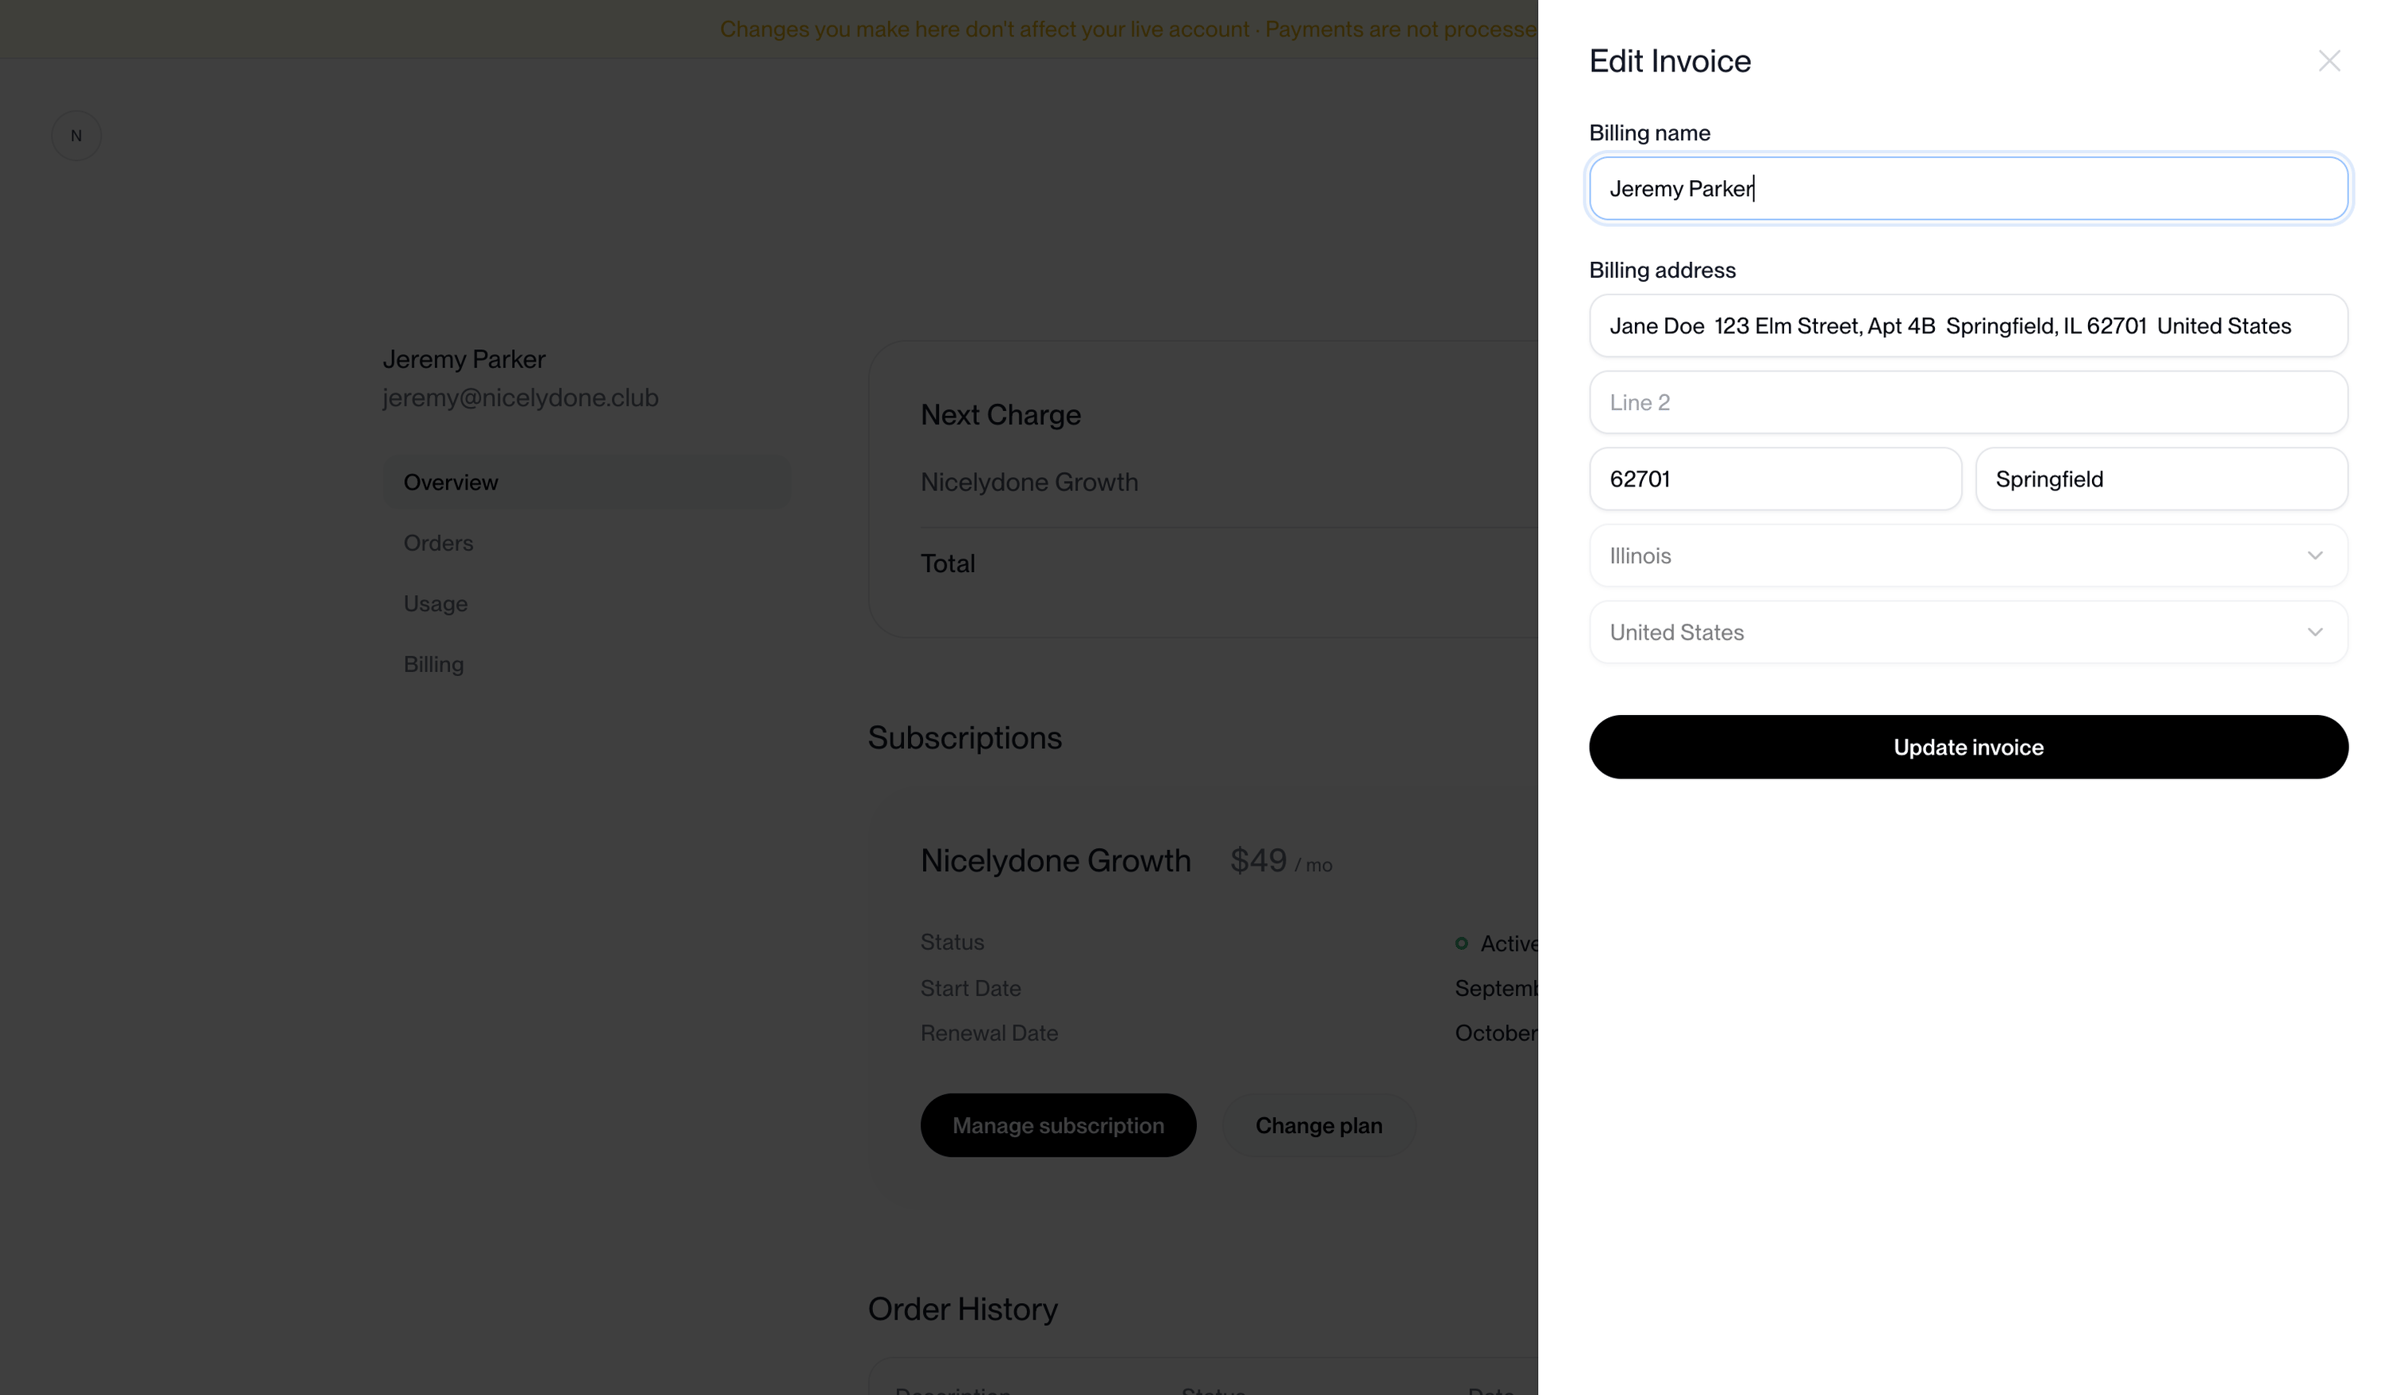The width and height of the screenshot is (2400, 1395).
Task: Click the Update invoice button
Action: [x=1968, y=747]
